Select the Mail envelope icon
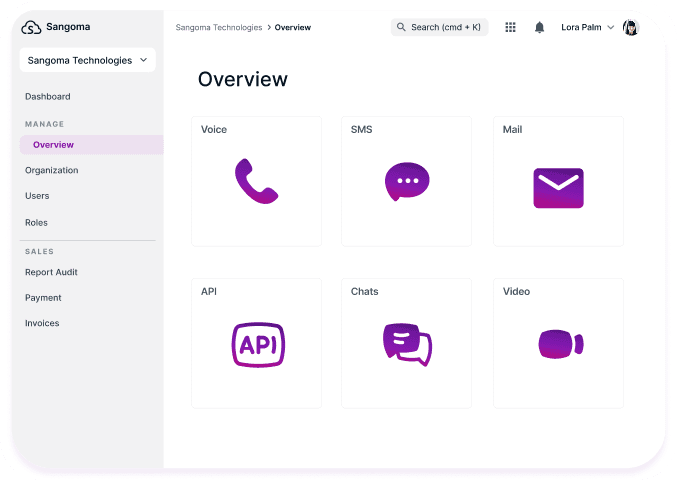The image size is (679, 481). 558,187
